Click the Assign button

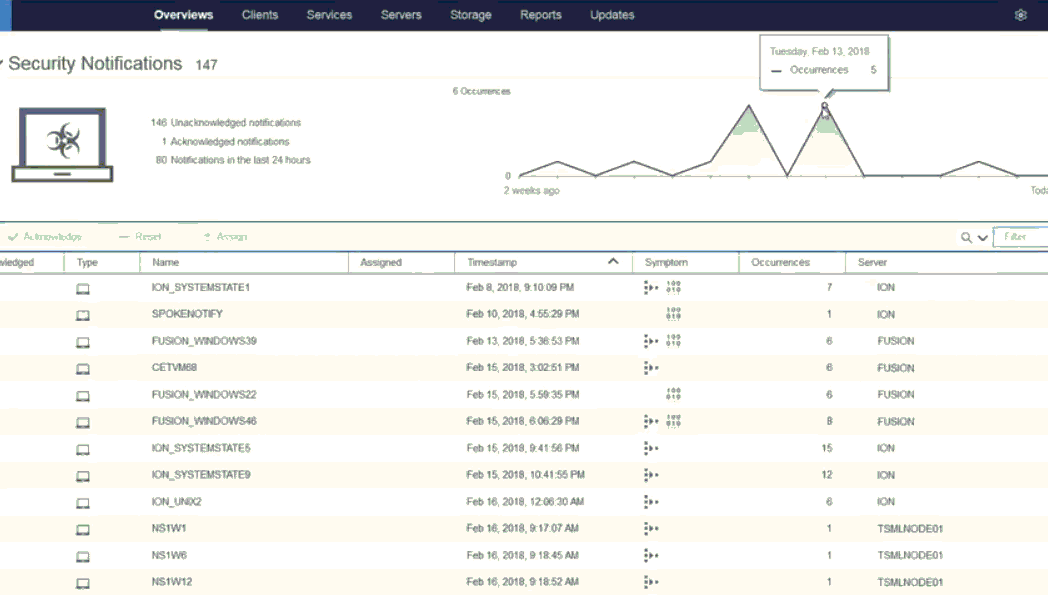225,237
